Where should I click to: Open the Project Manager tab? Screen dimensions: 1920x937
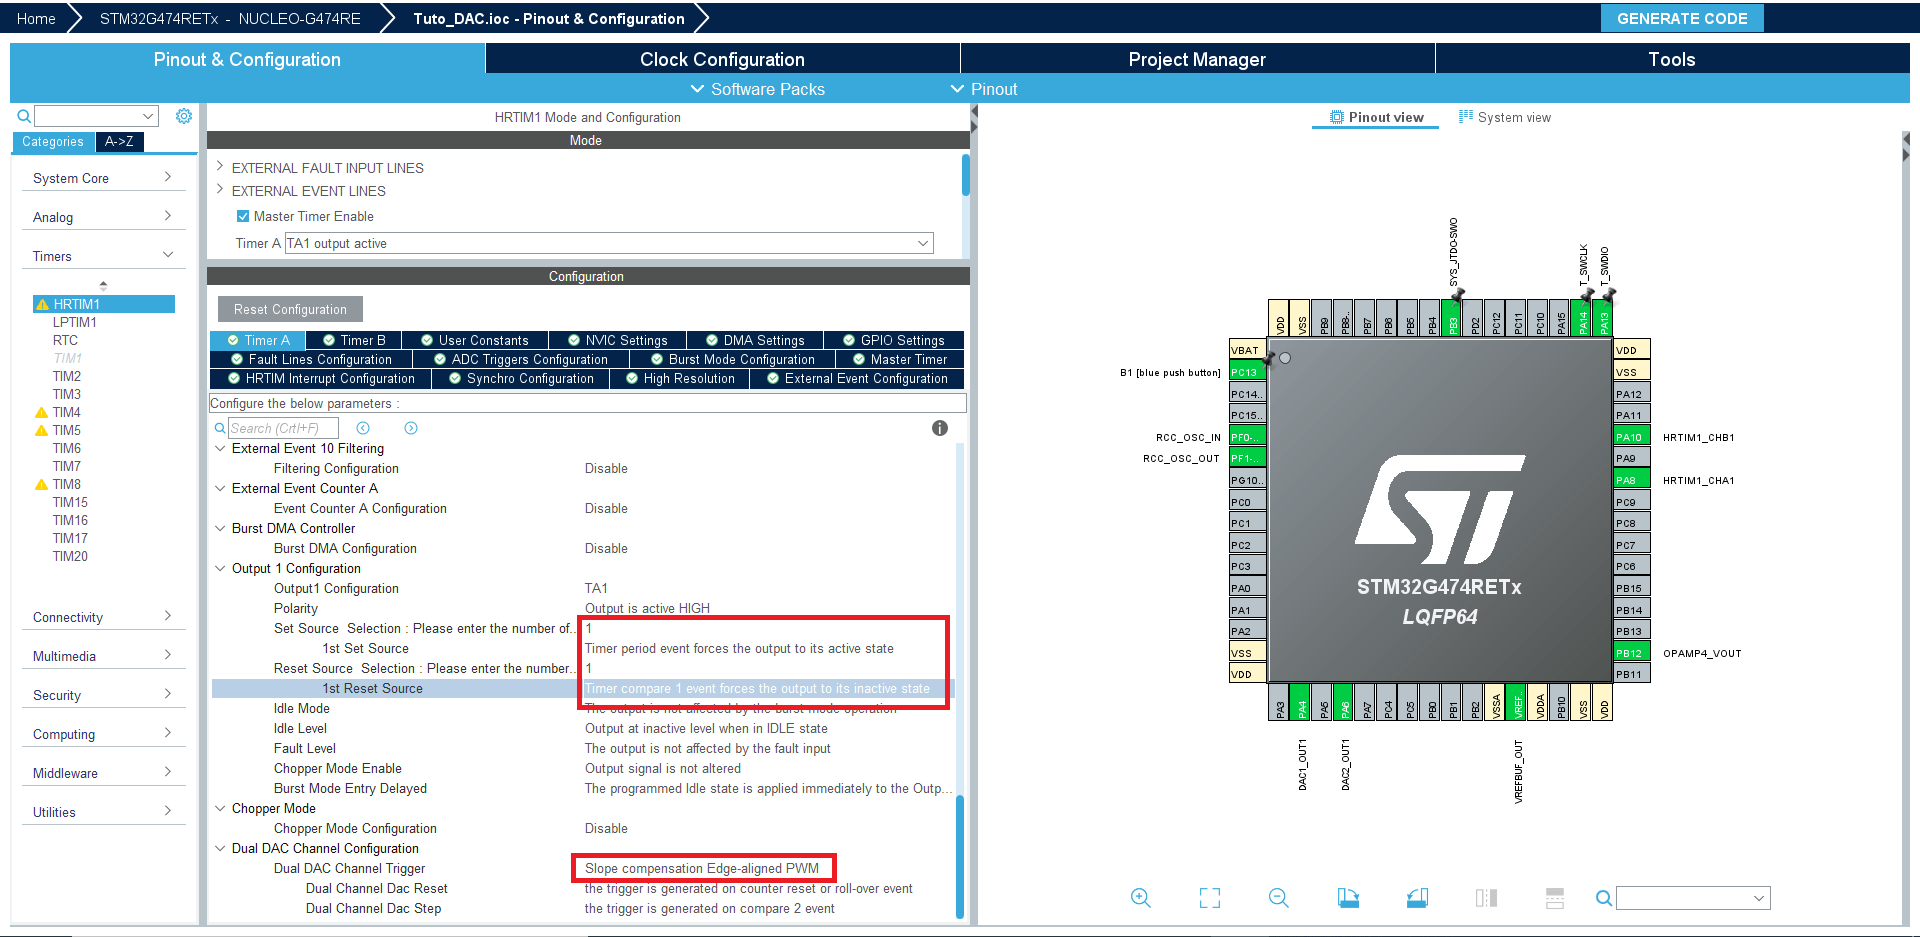[1197, 59]
